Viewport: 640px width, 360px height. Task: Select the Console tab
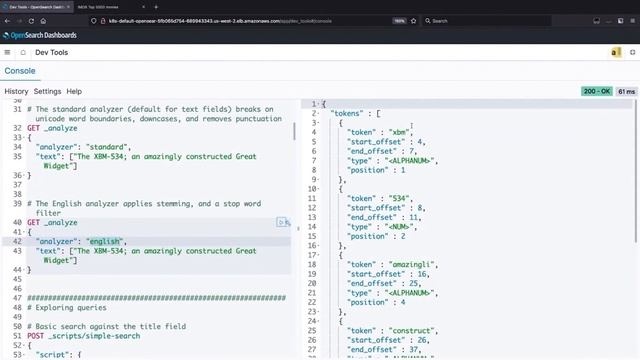(x=20, y=71)
